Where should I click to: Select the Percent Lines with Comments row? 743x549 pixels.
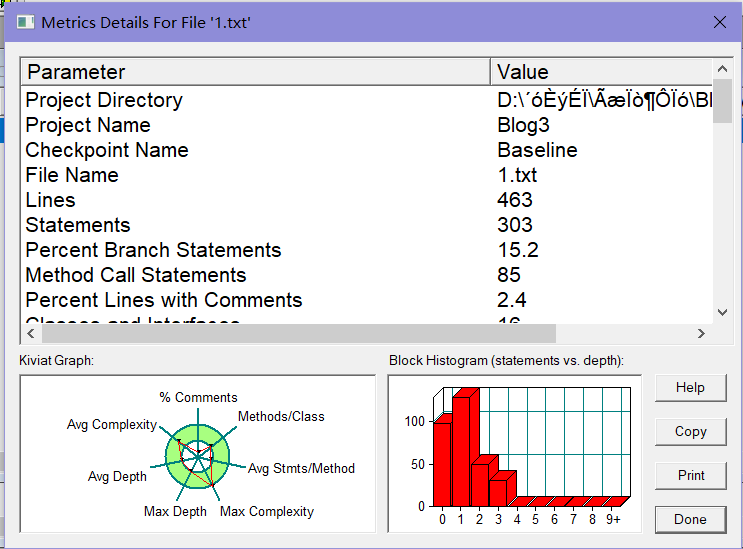pyautogui.click(x=367, y=300)
